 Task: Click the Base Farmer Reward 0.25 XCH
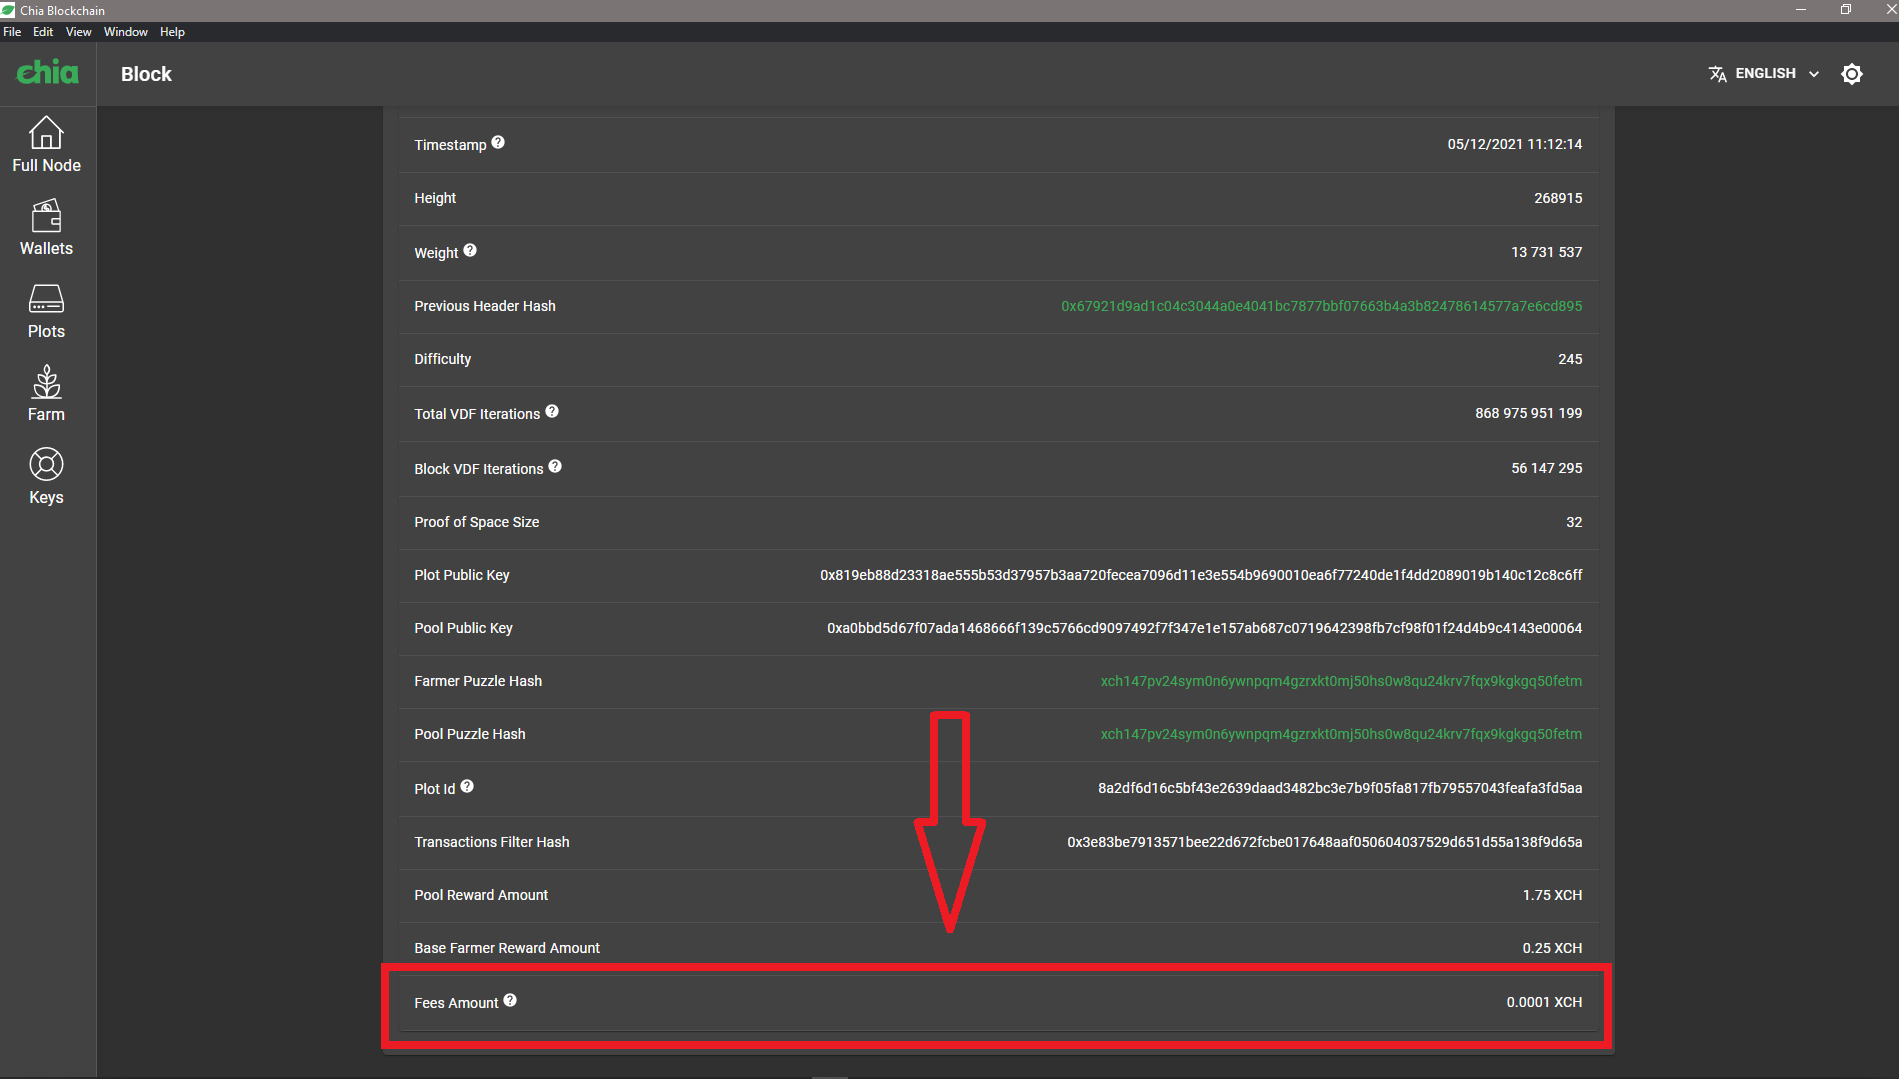(x=1552, y=948)
